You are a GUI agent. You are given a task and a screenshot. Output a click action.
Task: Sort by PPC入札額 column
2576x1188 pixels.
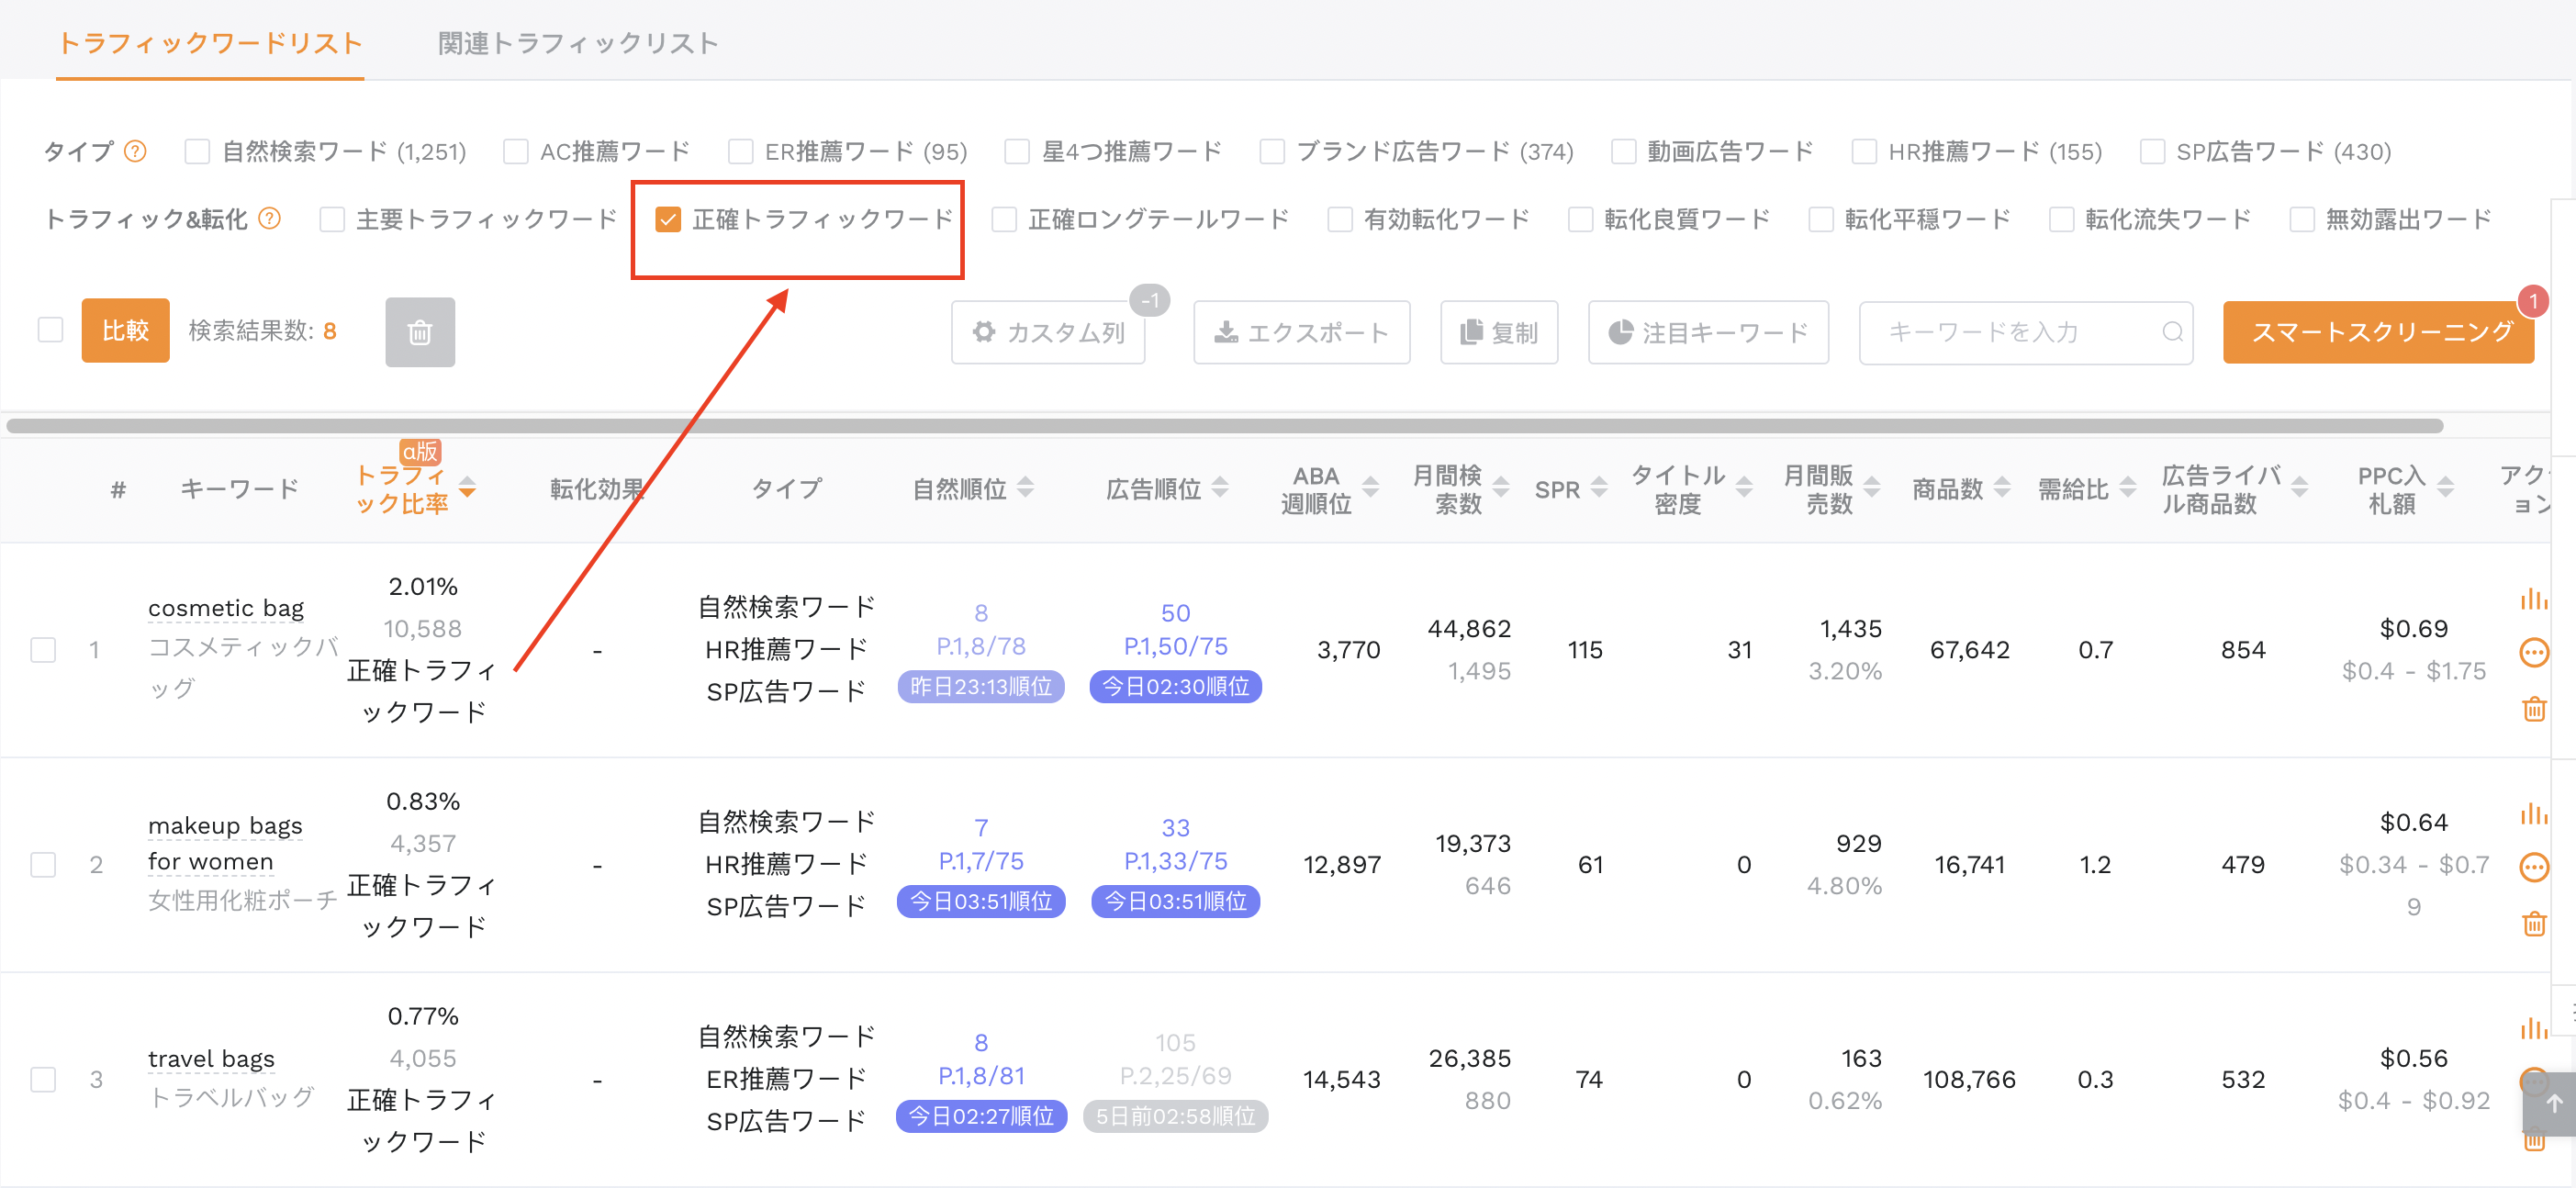coord(2445,488)
